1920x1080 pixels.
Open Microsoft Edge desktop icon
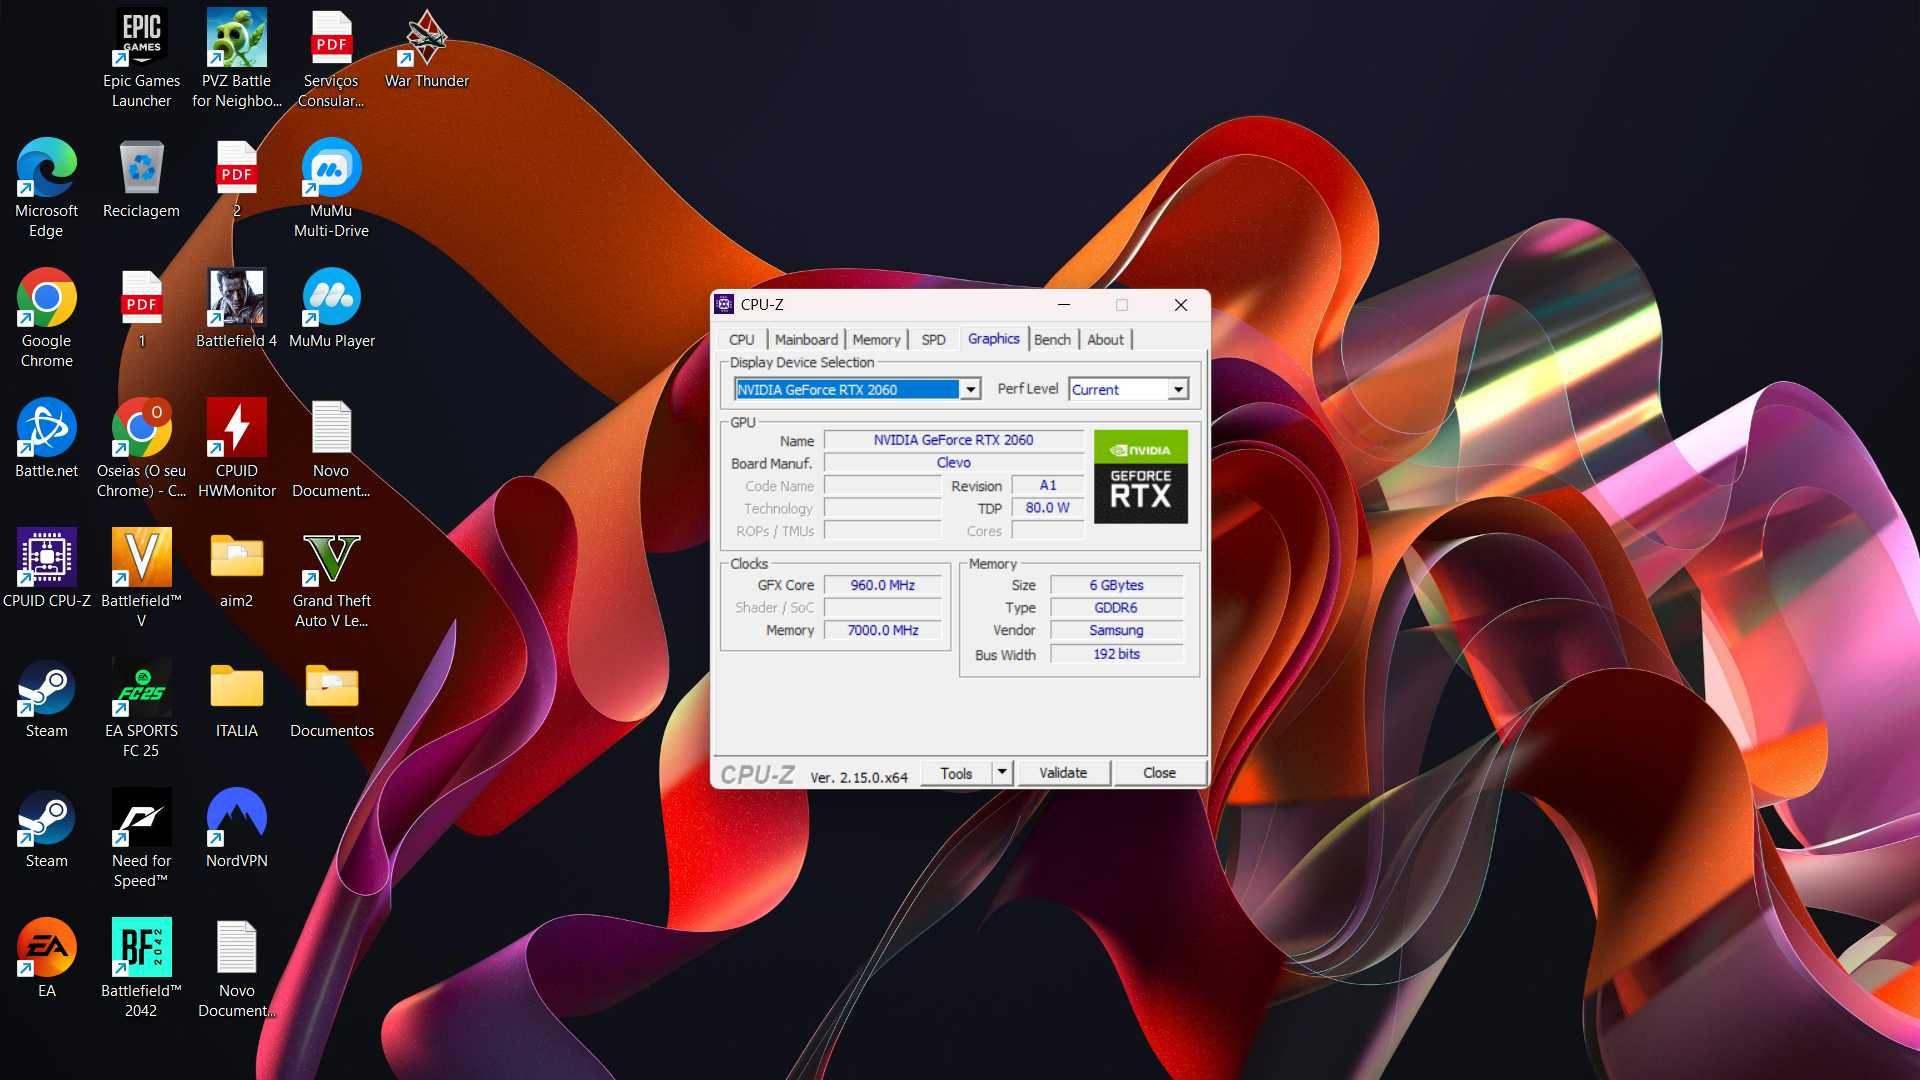pos(46,188)
